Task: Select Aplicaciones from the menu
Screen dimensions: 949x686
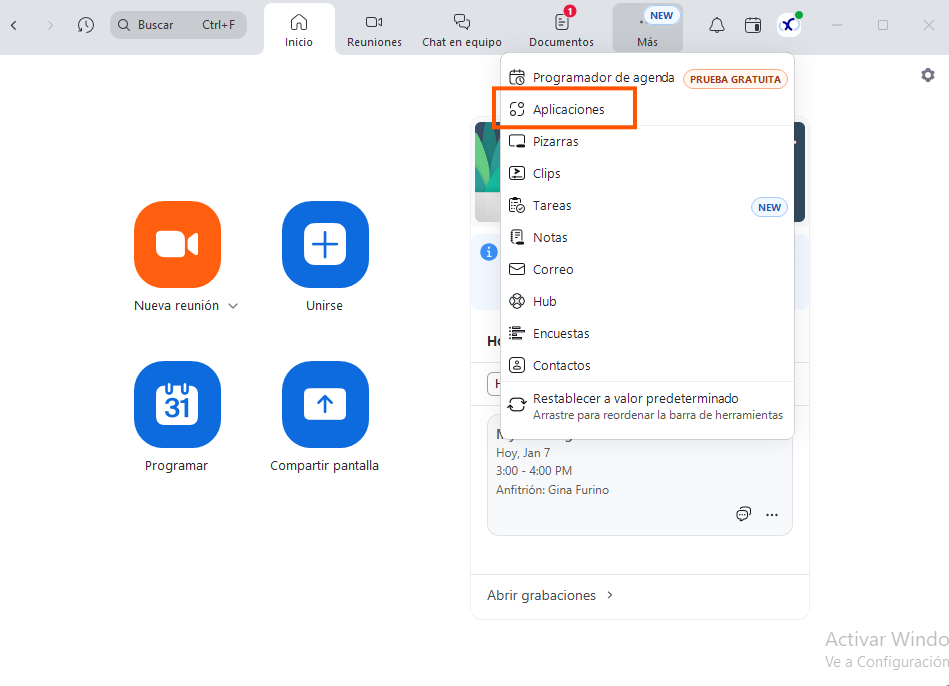Action: tap(648, 110)
